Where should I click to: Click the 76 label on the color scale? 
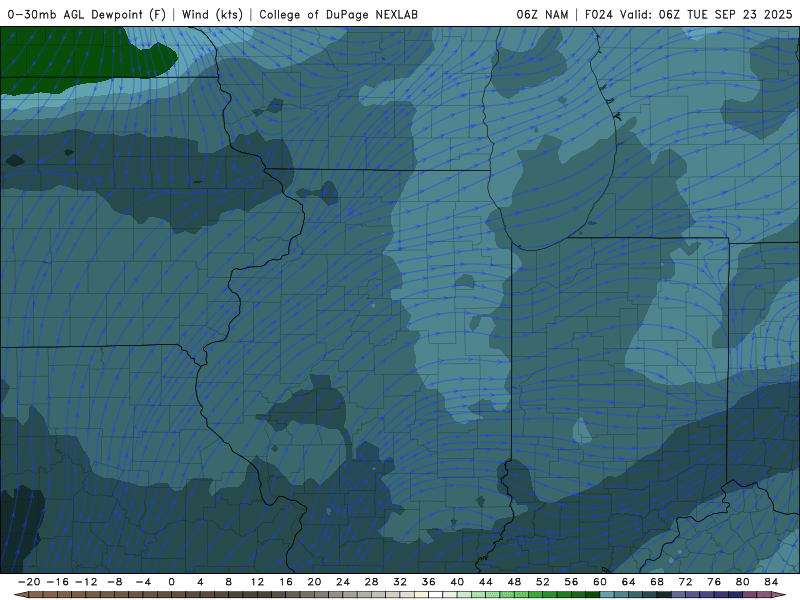pos(714,582)
